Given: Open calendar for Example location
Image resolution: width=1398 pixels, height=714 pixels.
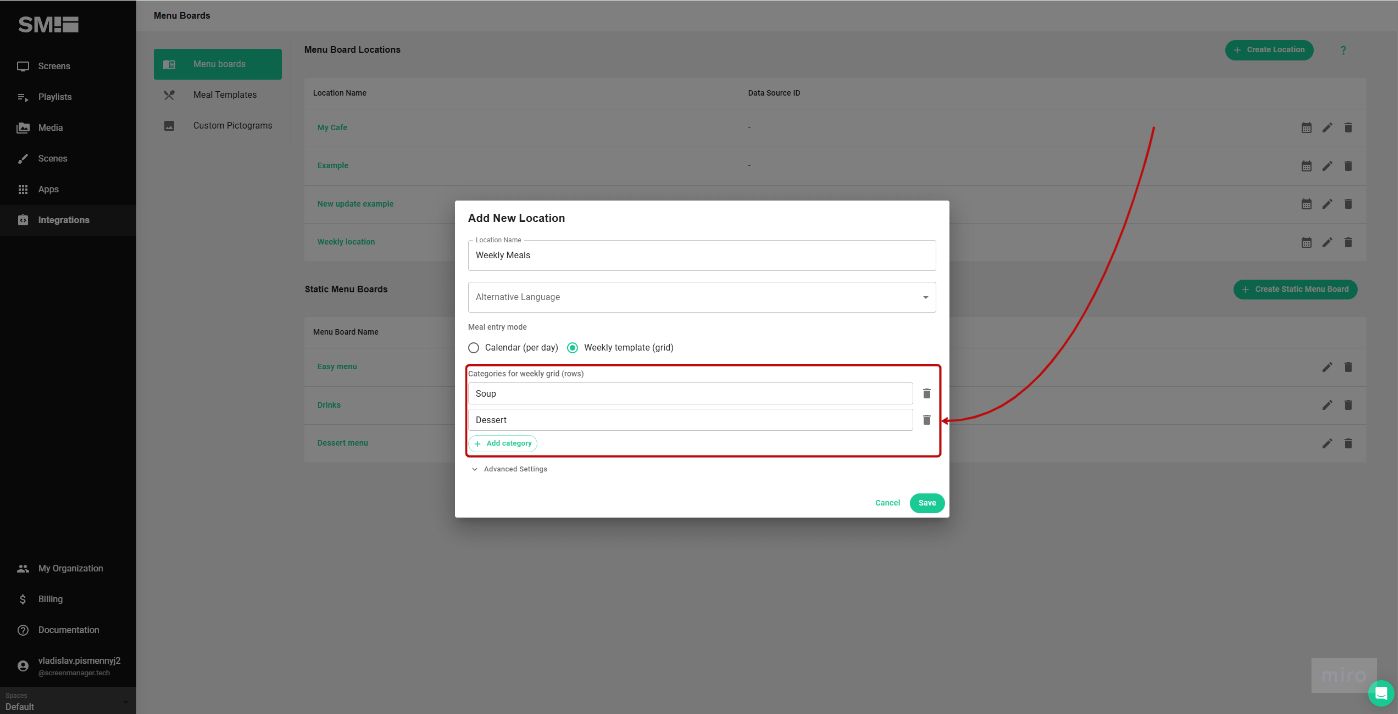Looking at the screenshot, I should point(1306,166).
